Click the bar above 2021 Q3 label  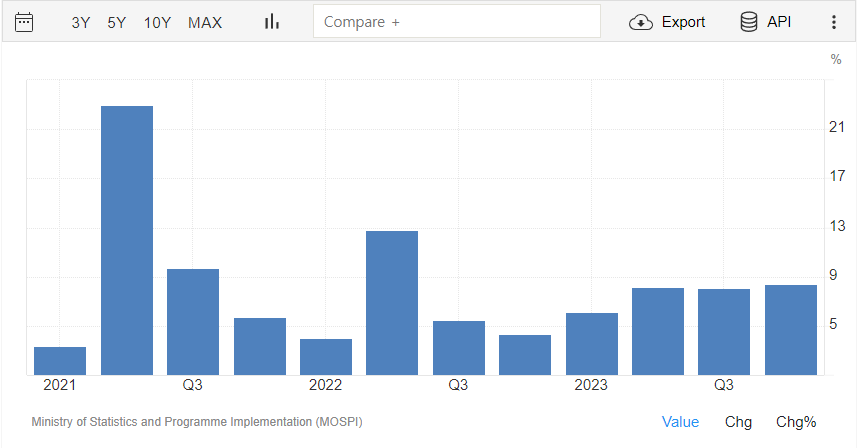click(x=193, y=322)
